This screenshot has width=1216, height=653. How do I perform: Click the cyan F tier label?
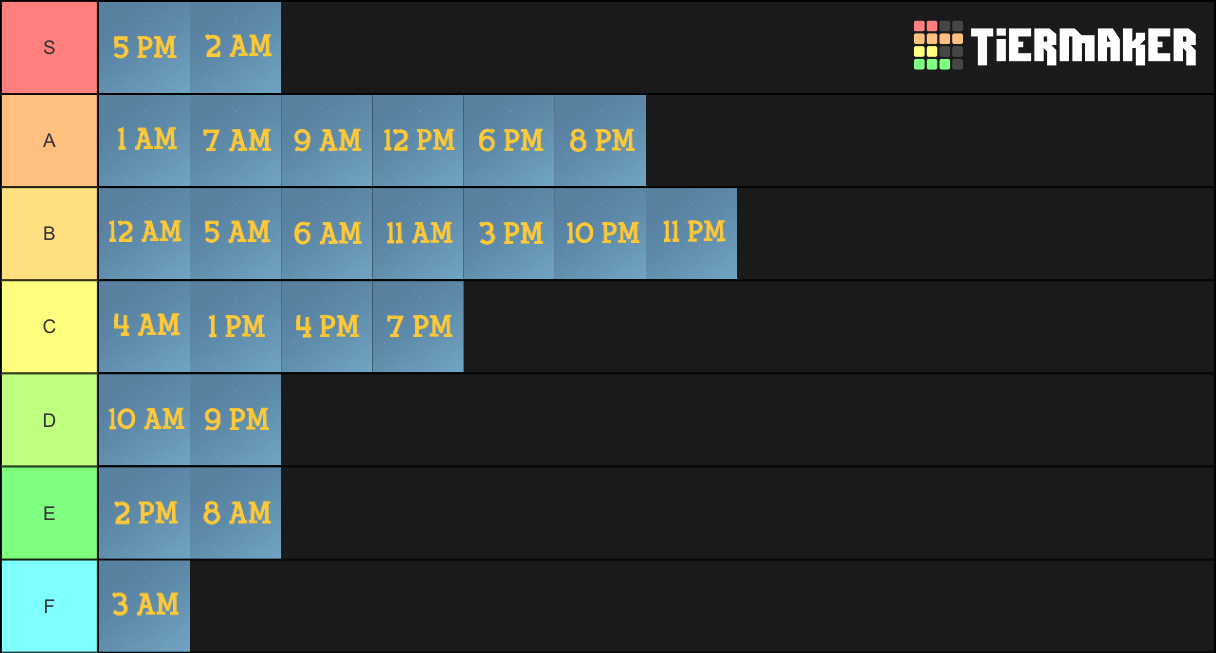(x=49, y=606)
